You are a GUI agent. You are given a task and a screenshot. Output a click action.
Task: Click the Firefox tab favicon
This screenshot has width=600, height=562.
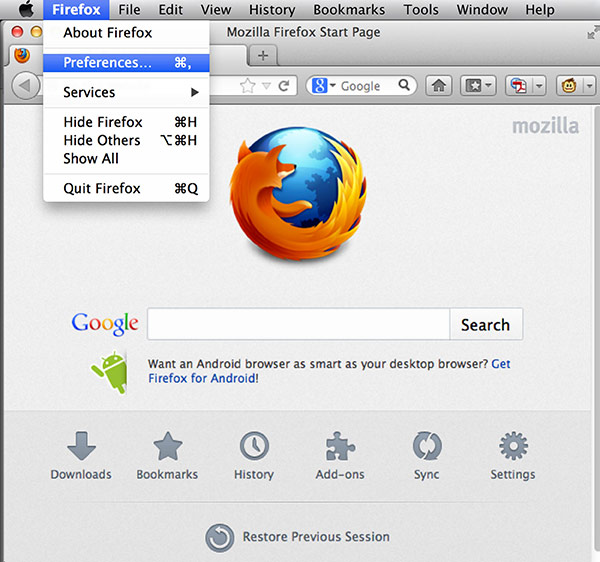[22, 55]
